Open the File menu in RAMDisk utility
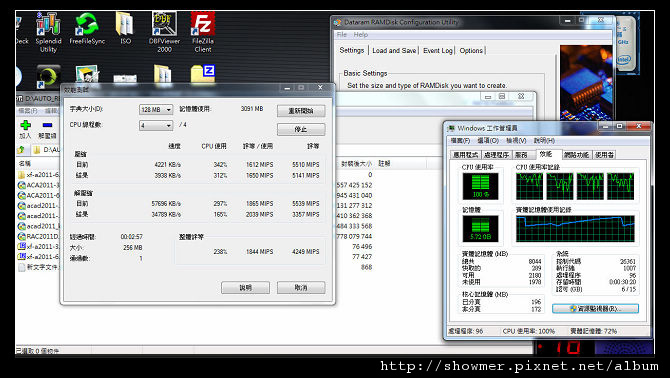The image size is (670, 378). point(342,35)
